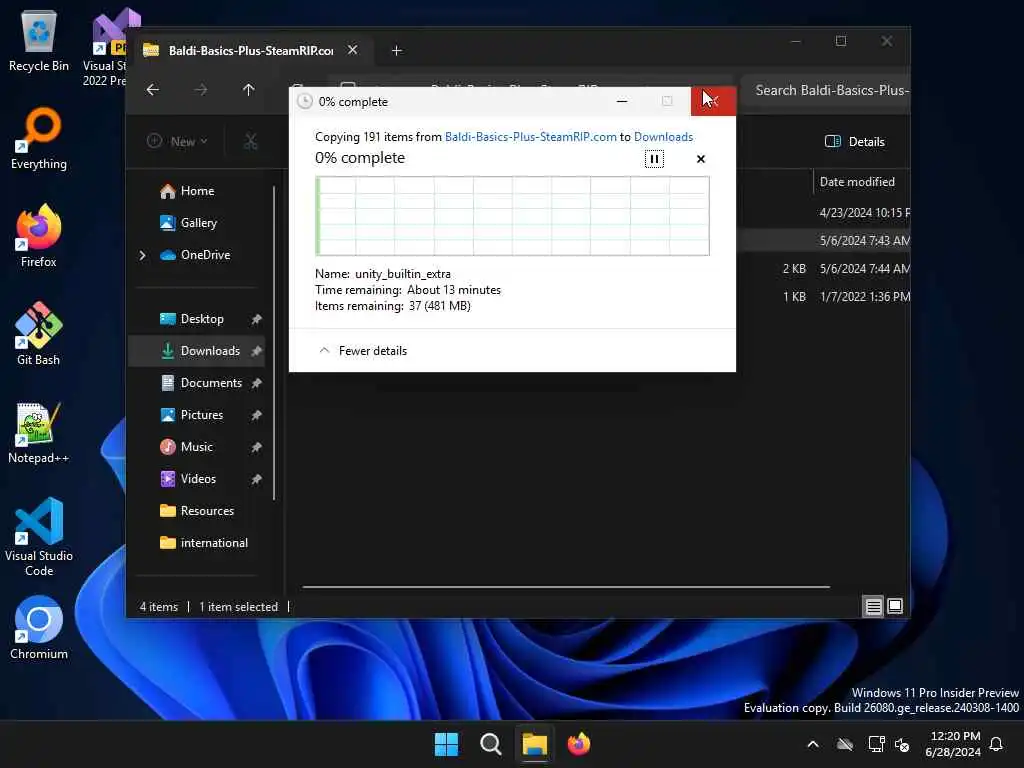Unpin Pictures using its pin icon
Image resolution: width=1024 pixels, height=768 pixels.
(x=256, y=415)
